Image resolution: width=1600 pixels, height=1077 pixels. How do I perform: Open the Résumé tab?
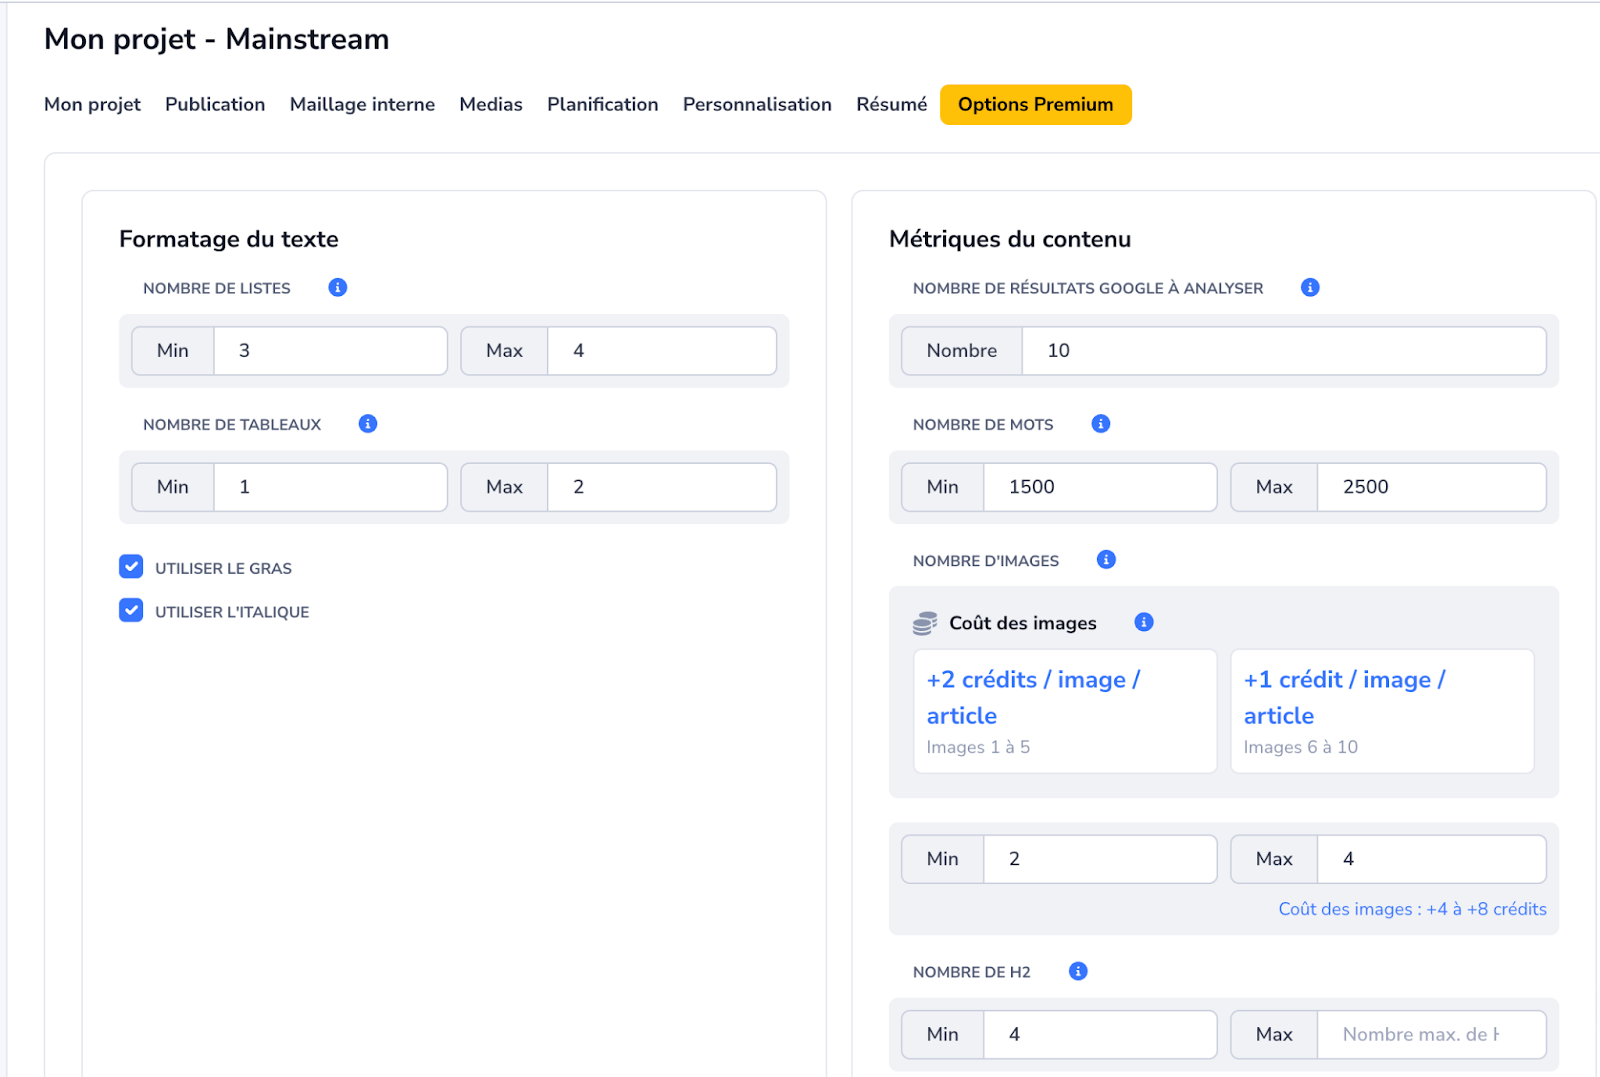892,104
